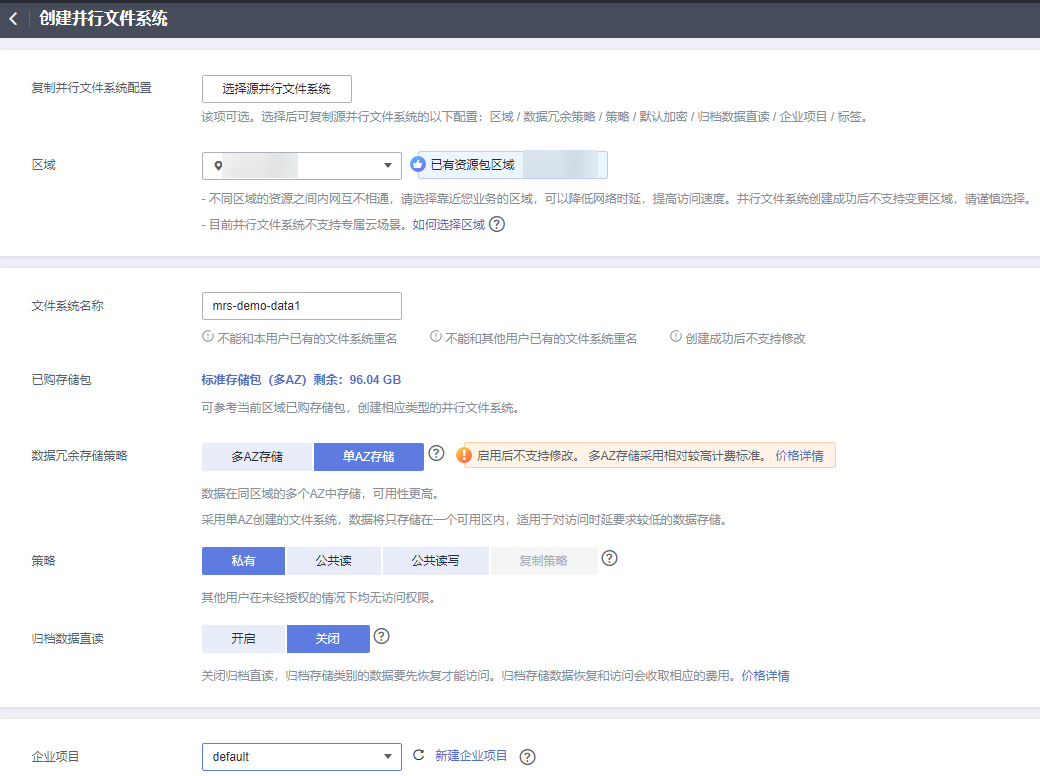Viewport: 1040px width, 776px height.
Task: Click the 选择源并行文件系统 button
Action: tap(277, 89)
